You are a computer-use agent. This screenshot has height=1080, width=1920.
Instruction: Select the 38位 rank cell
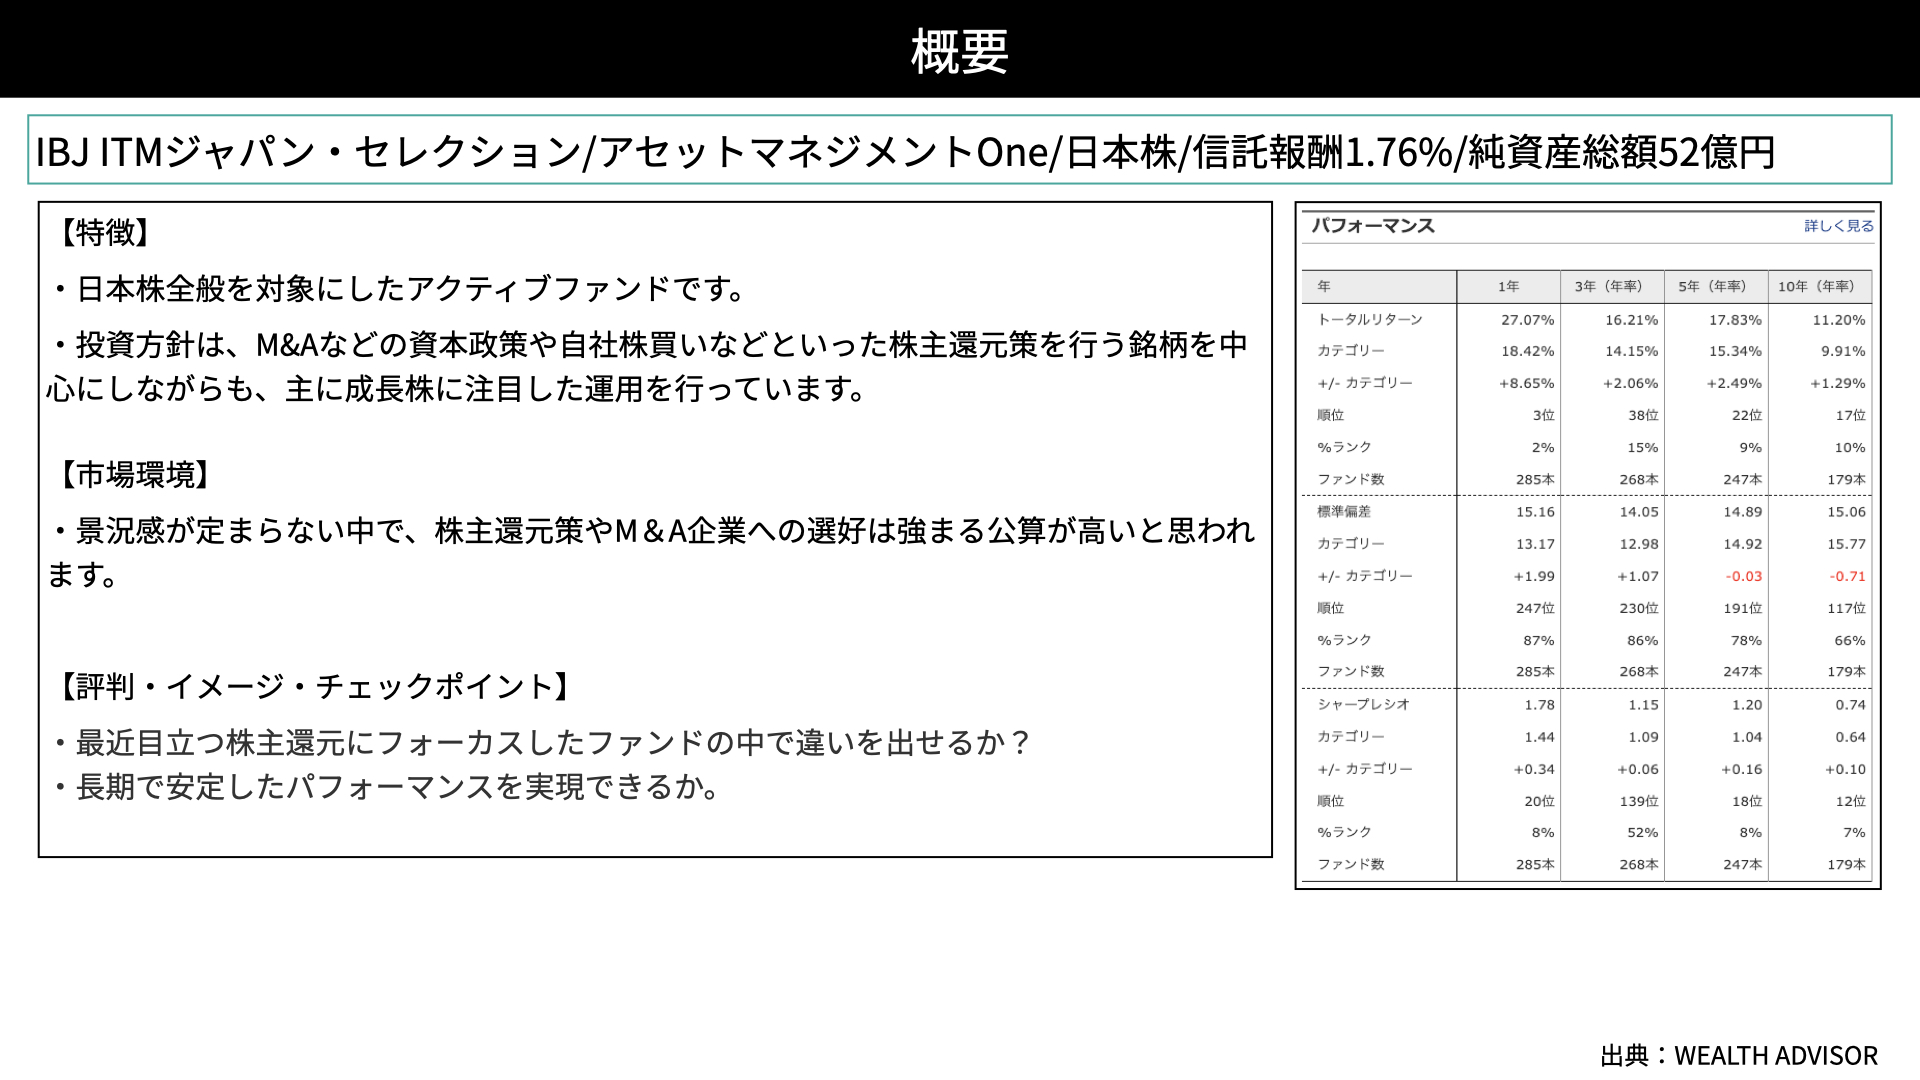click(1643, 416)
